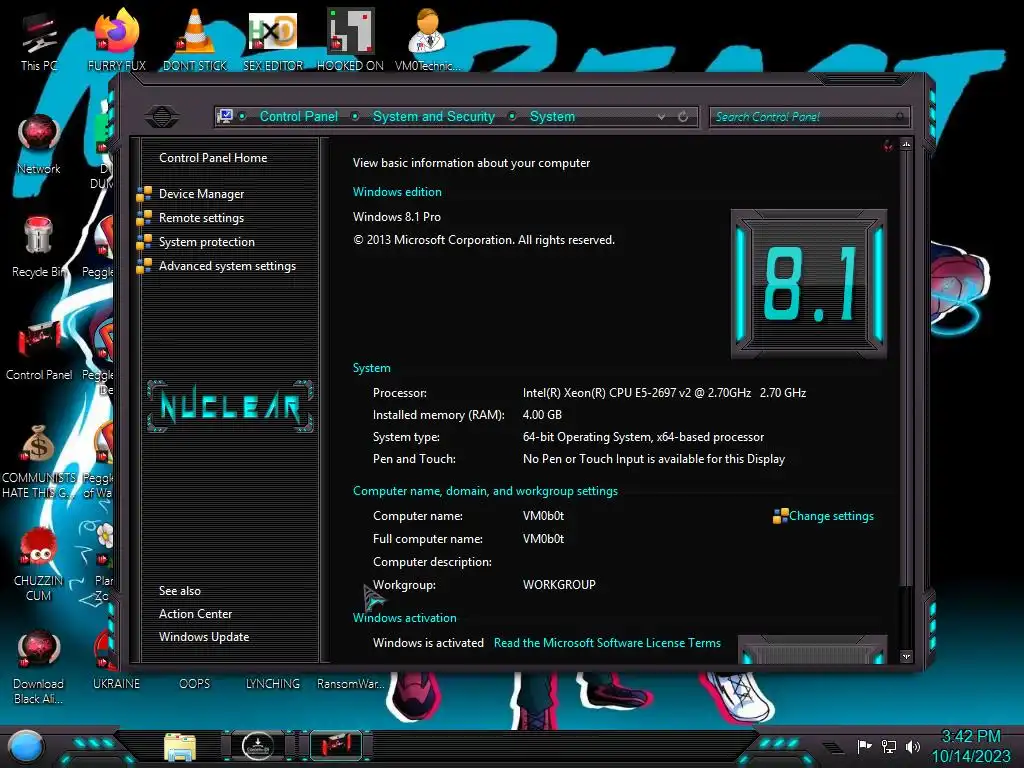Expand the separator dropdown before System and Security
This screenshot has width=1024, height=768.
point(355,116)
